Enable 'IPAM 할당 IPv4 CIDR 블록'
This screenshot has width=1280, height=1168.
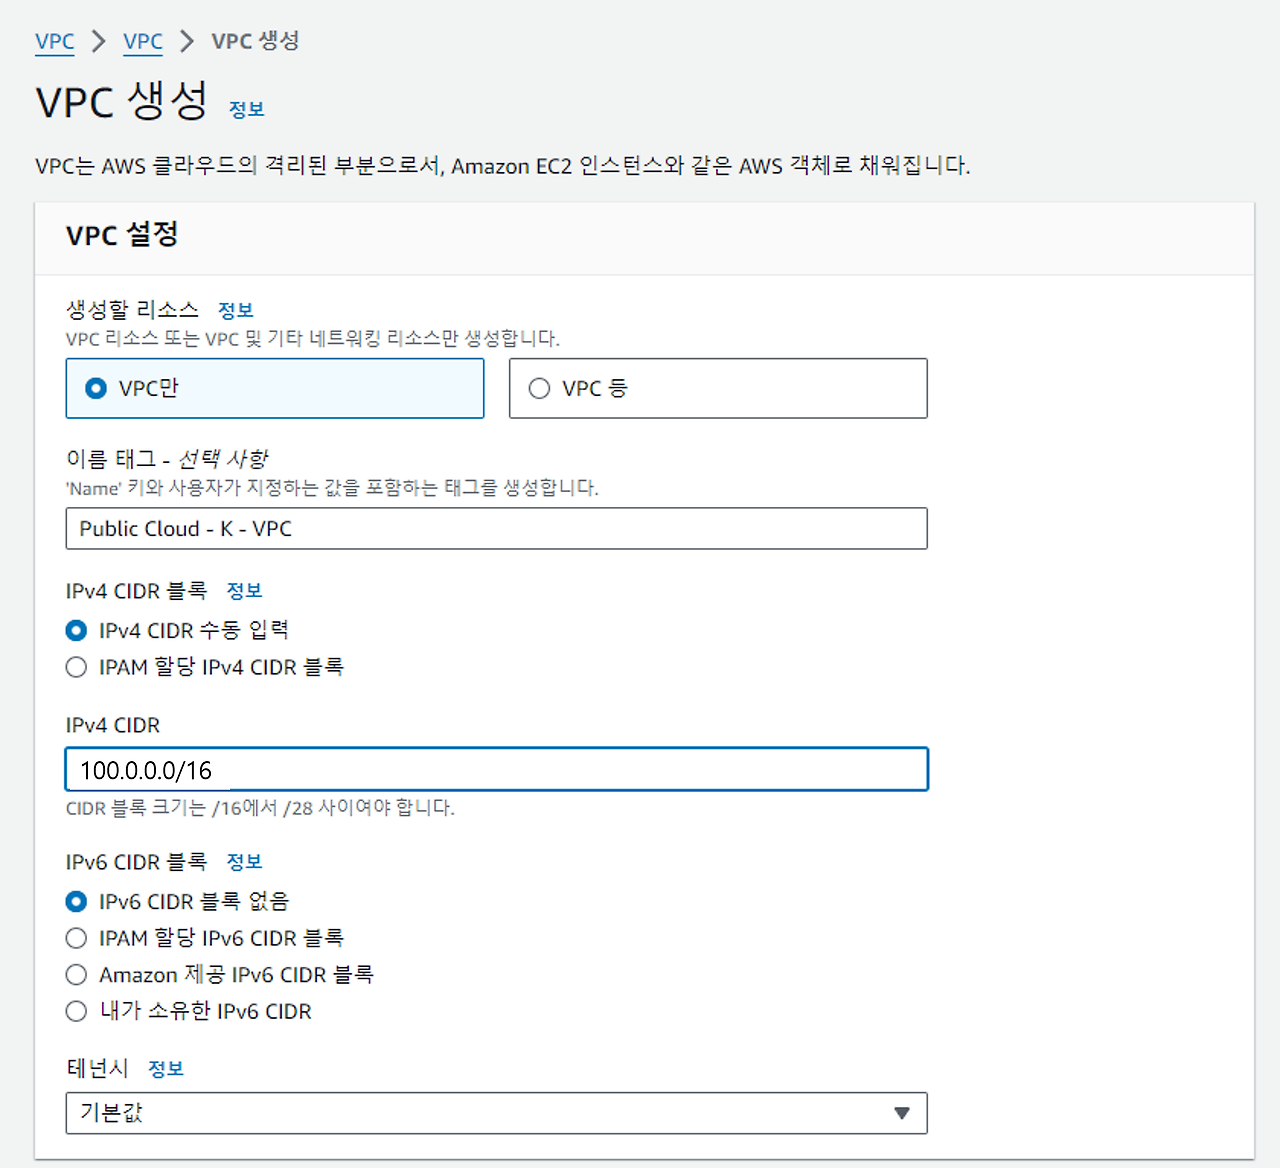click(76, 667)
